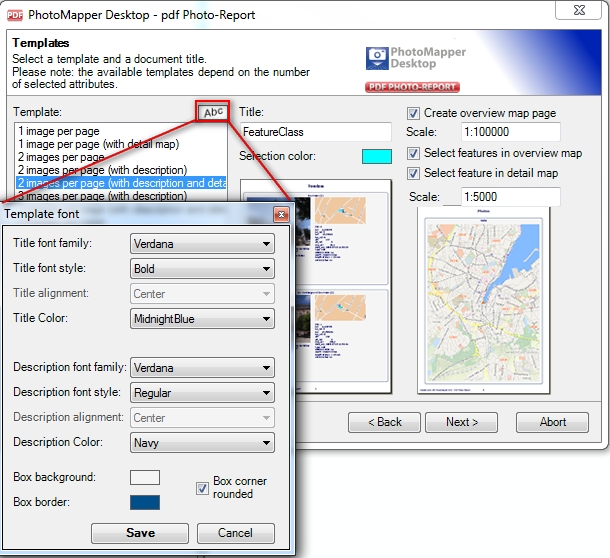This screenshot has width=610, height=558.
Task: Open the Description Color dropdown
Action: tap(202, 442)
